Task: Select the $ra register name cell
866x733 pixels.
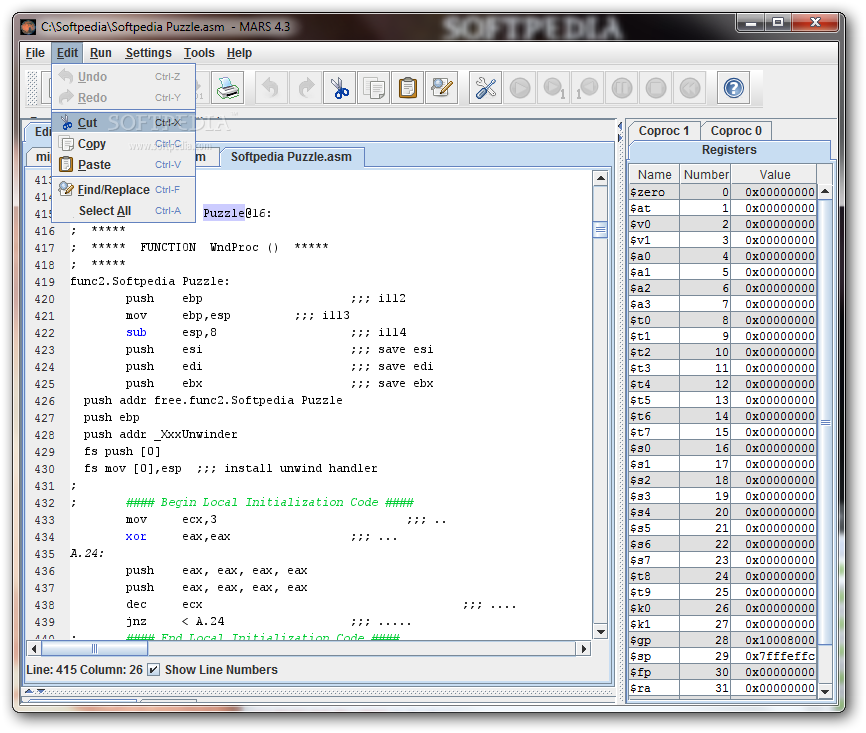Action: pos(654,688)
